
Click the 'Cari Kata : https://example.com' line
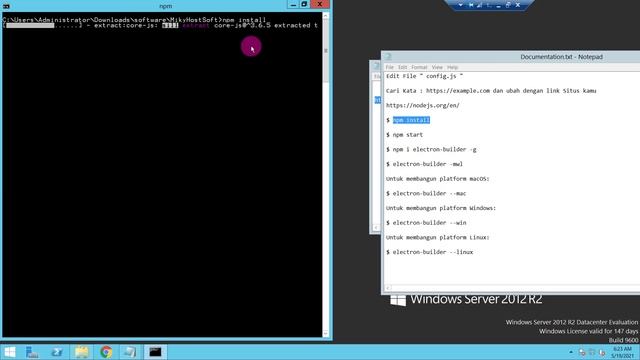[491, 91]
